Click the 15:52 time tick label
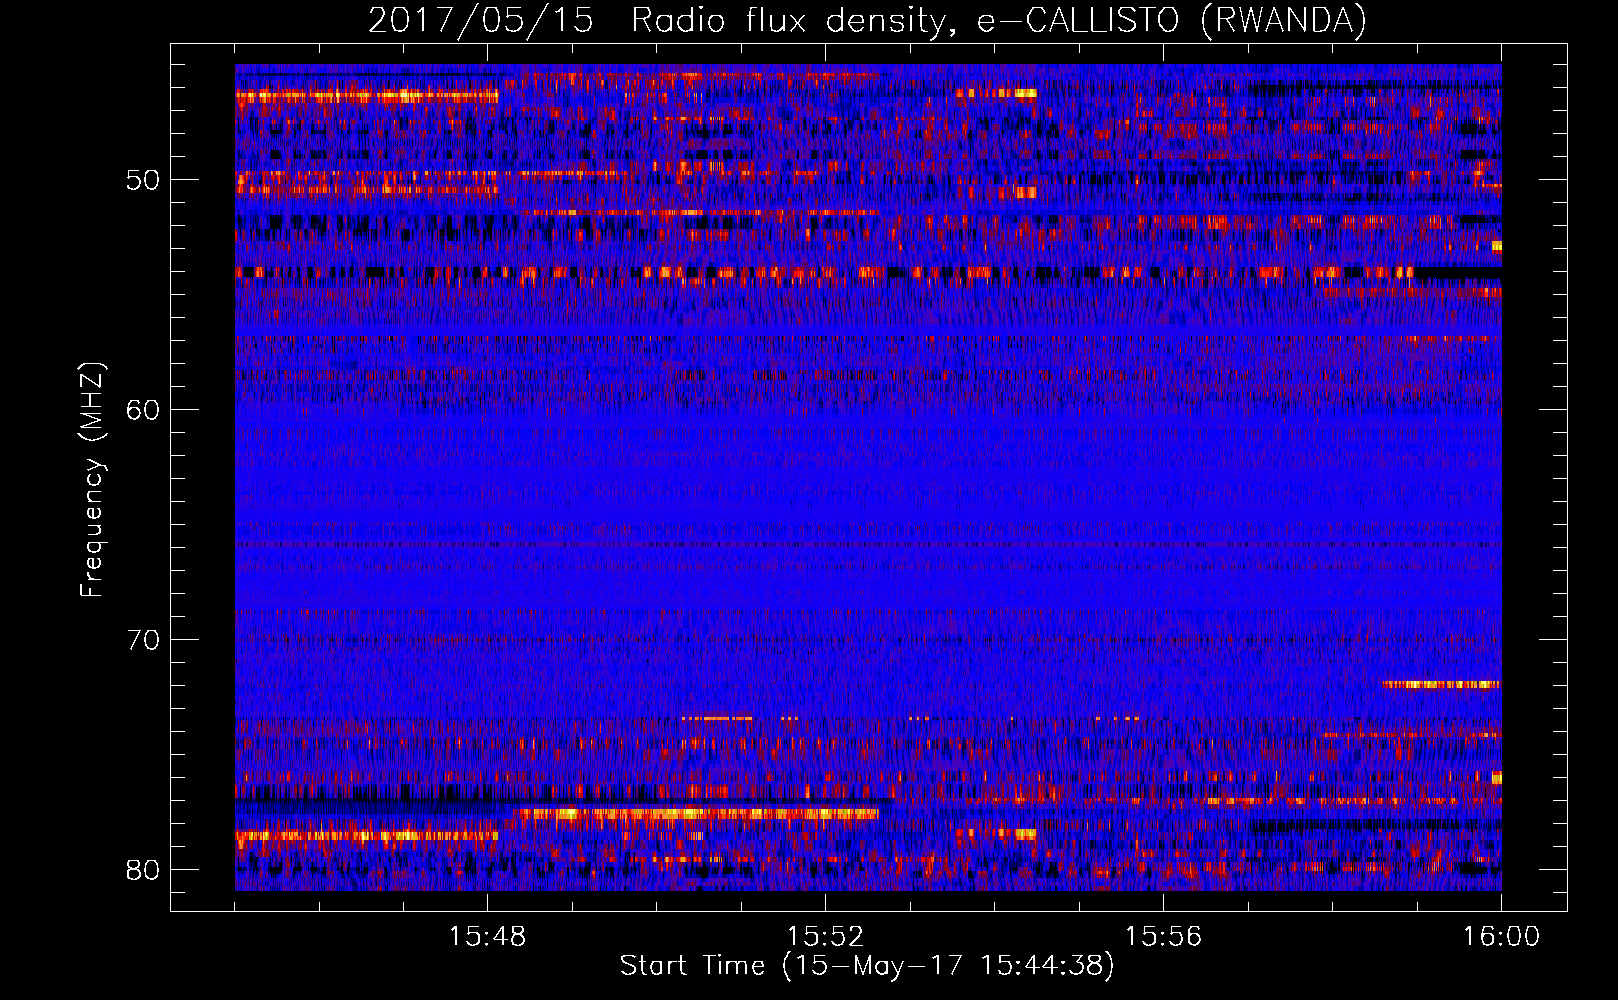Screen dimensions: 1618x1000 tap(825, 937)
